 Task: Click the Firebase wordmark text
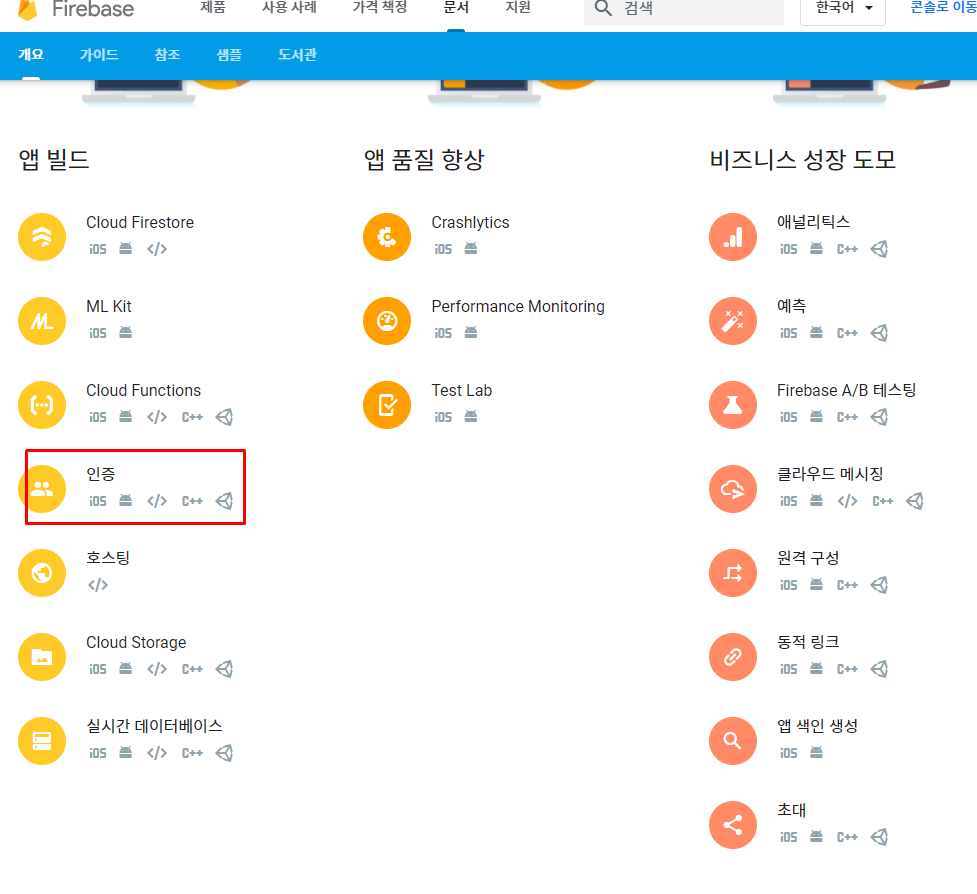pyautogui.click(x=93, y=9)
